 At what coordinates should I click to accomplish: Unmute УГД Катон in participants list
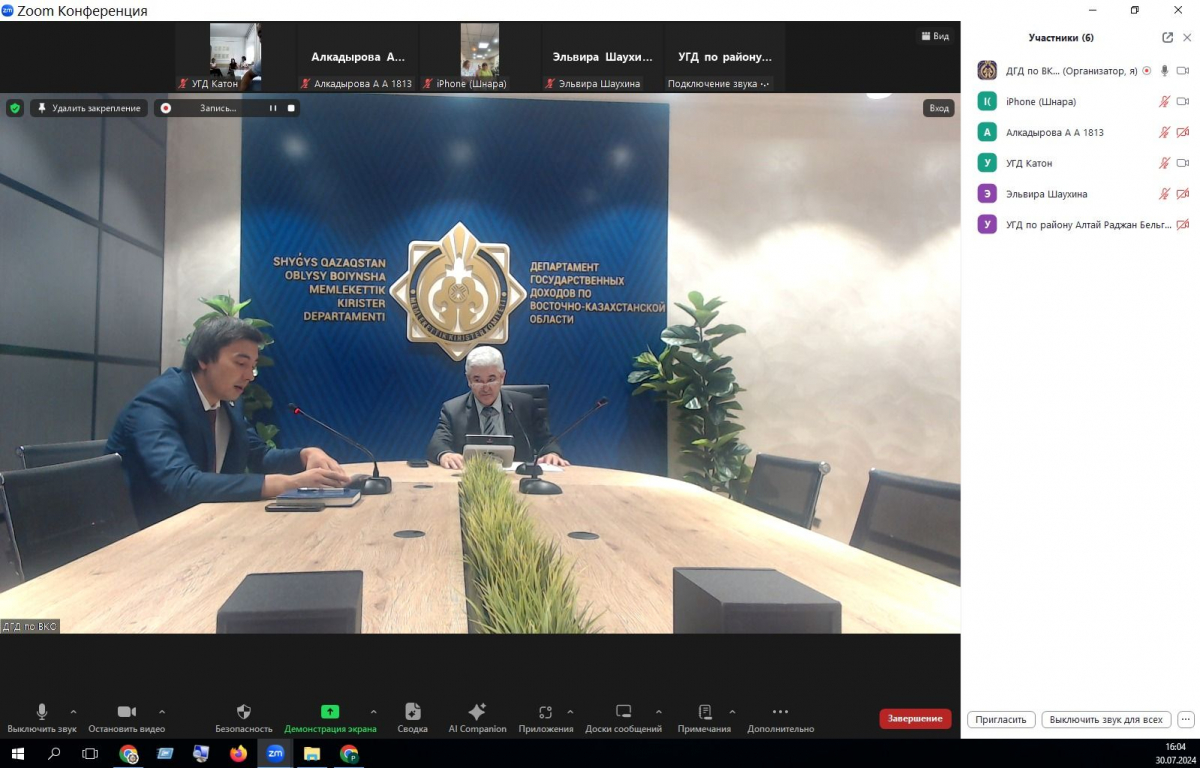(x=1164, y=163)
